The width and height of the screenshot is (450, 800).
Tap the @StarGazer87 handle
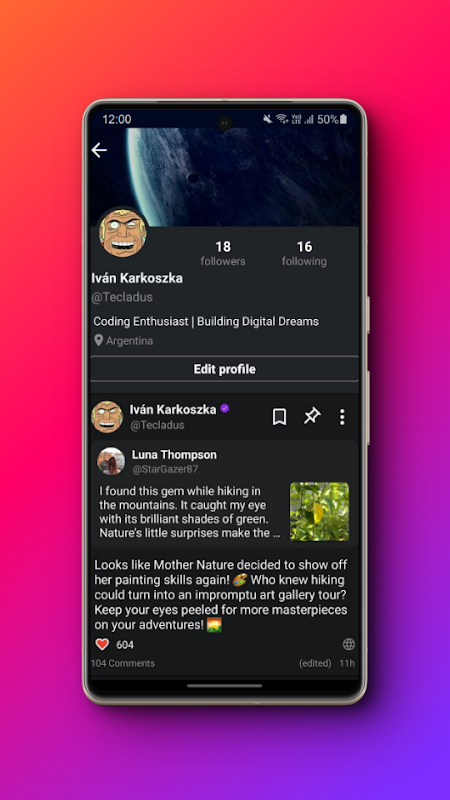165,469
